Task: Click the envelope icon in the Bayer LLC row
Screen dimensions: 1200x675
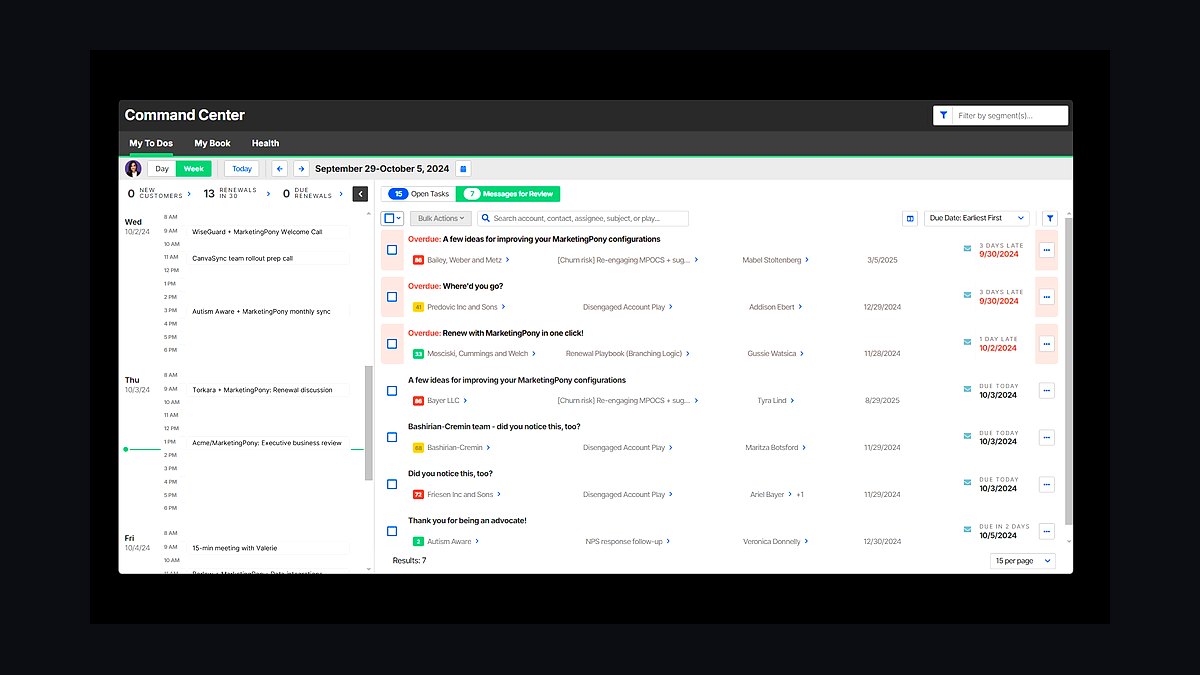Action: pos(967,389)
